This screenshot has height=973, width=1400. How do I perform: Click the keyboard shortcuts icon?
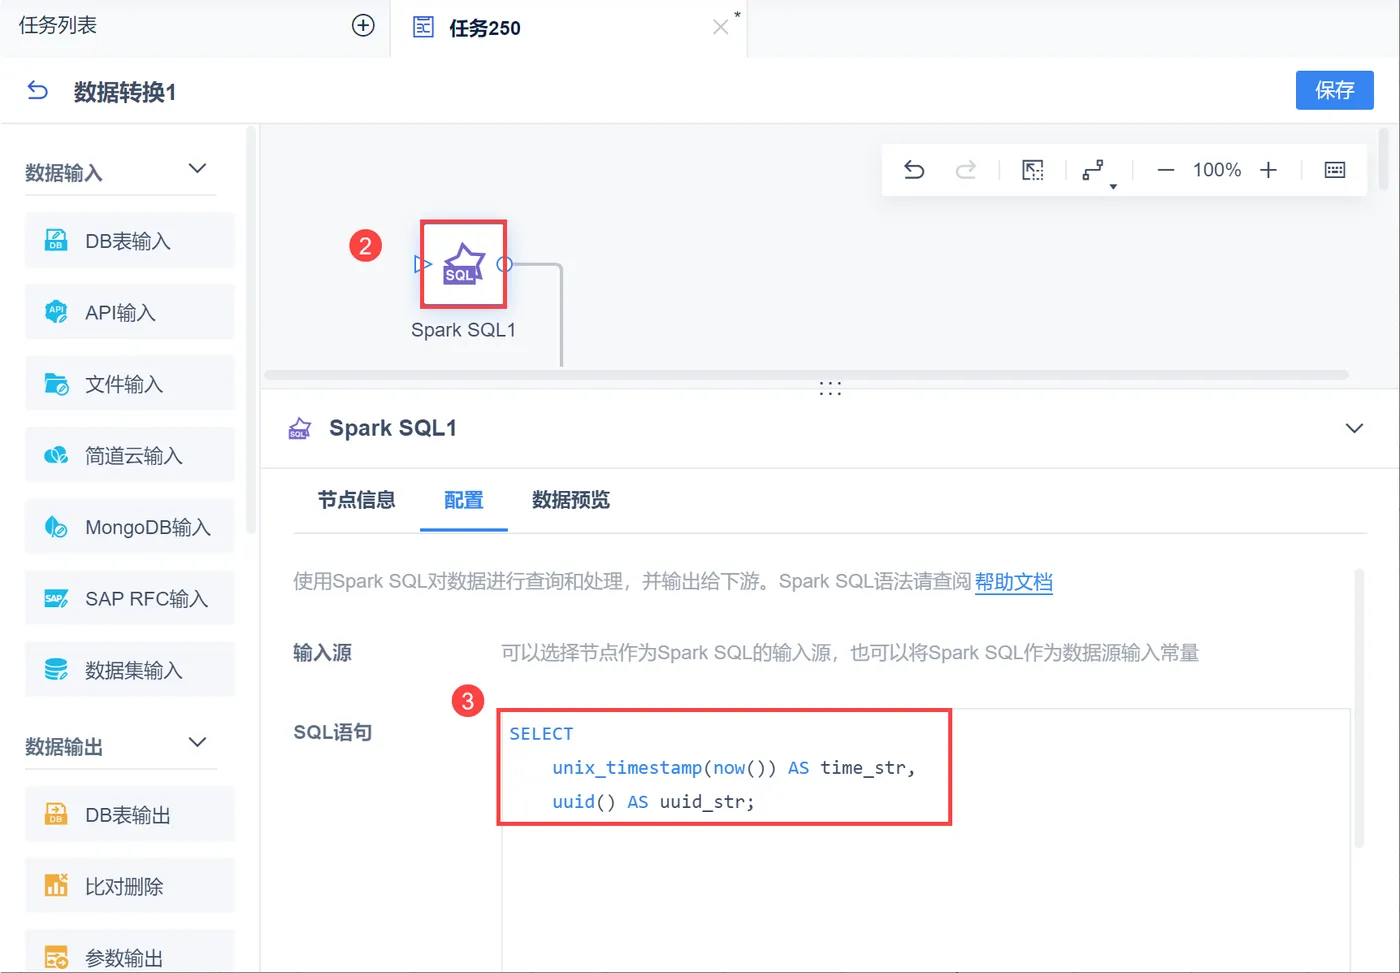click(x=1335, y=170)
